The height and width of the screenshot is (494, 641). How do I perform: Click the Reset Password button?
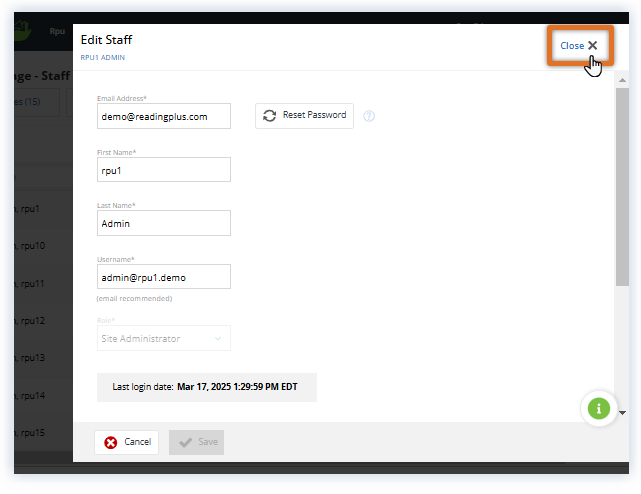304,116
